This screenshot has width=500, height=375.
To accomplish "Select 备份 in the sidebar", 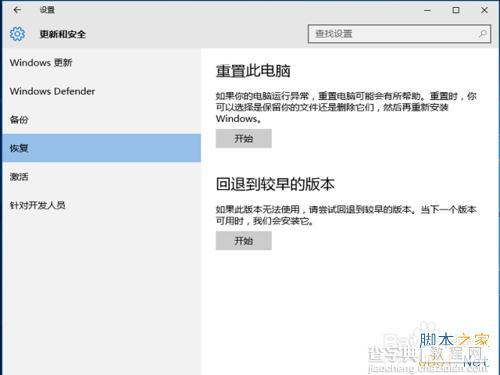I will [x=101, y=120].
